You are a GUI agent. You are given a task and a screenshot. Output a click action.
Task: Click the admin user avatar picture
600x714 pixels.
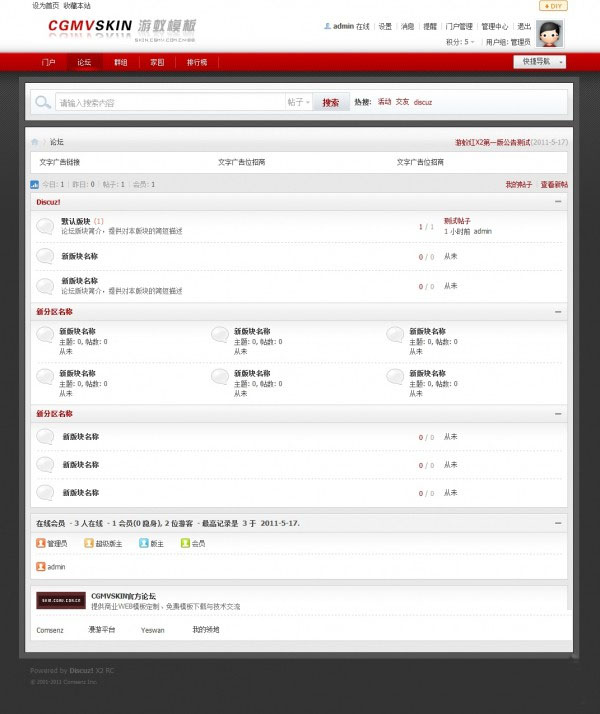[x=550, y=34]
